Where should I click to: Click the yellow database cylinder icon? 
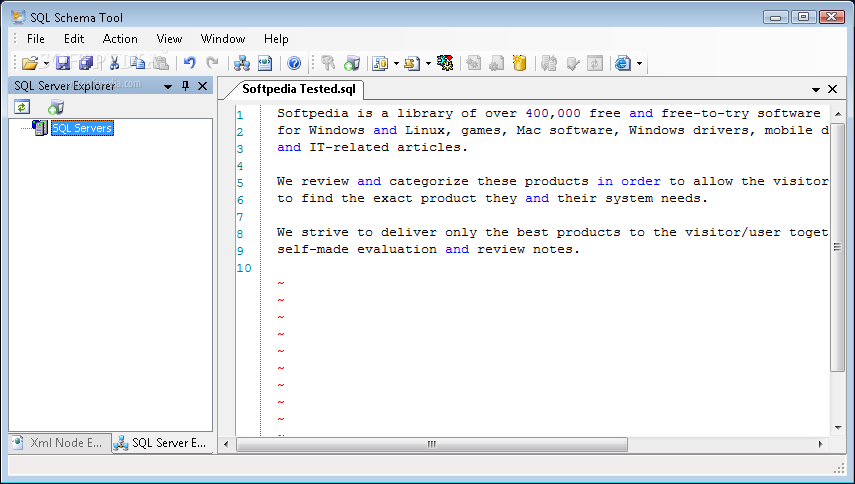tap(520, 63)
